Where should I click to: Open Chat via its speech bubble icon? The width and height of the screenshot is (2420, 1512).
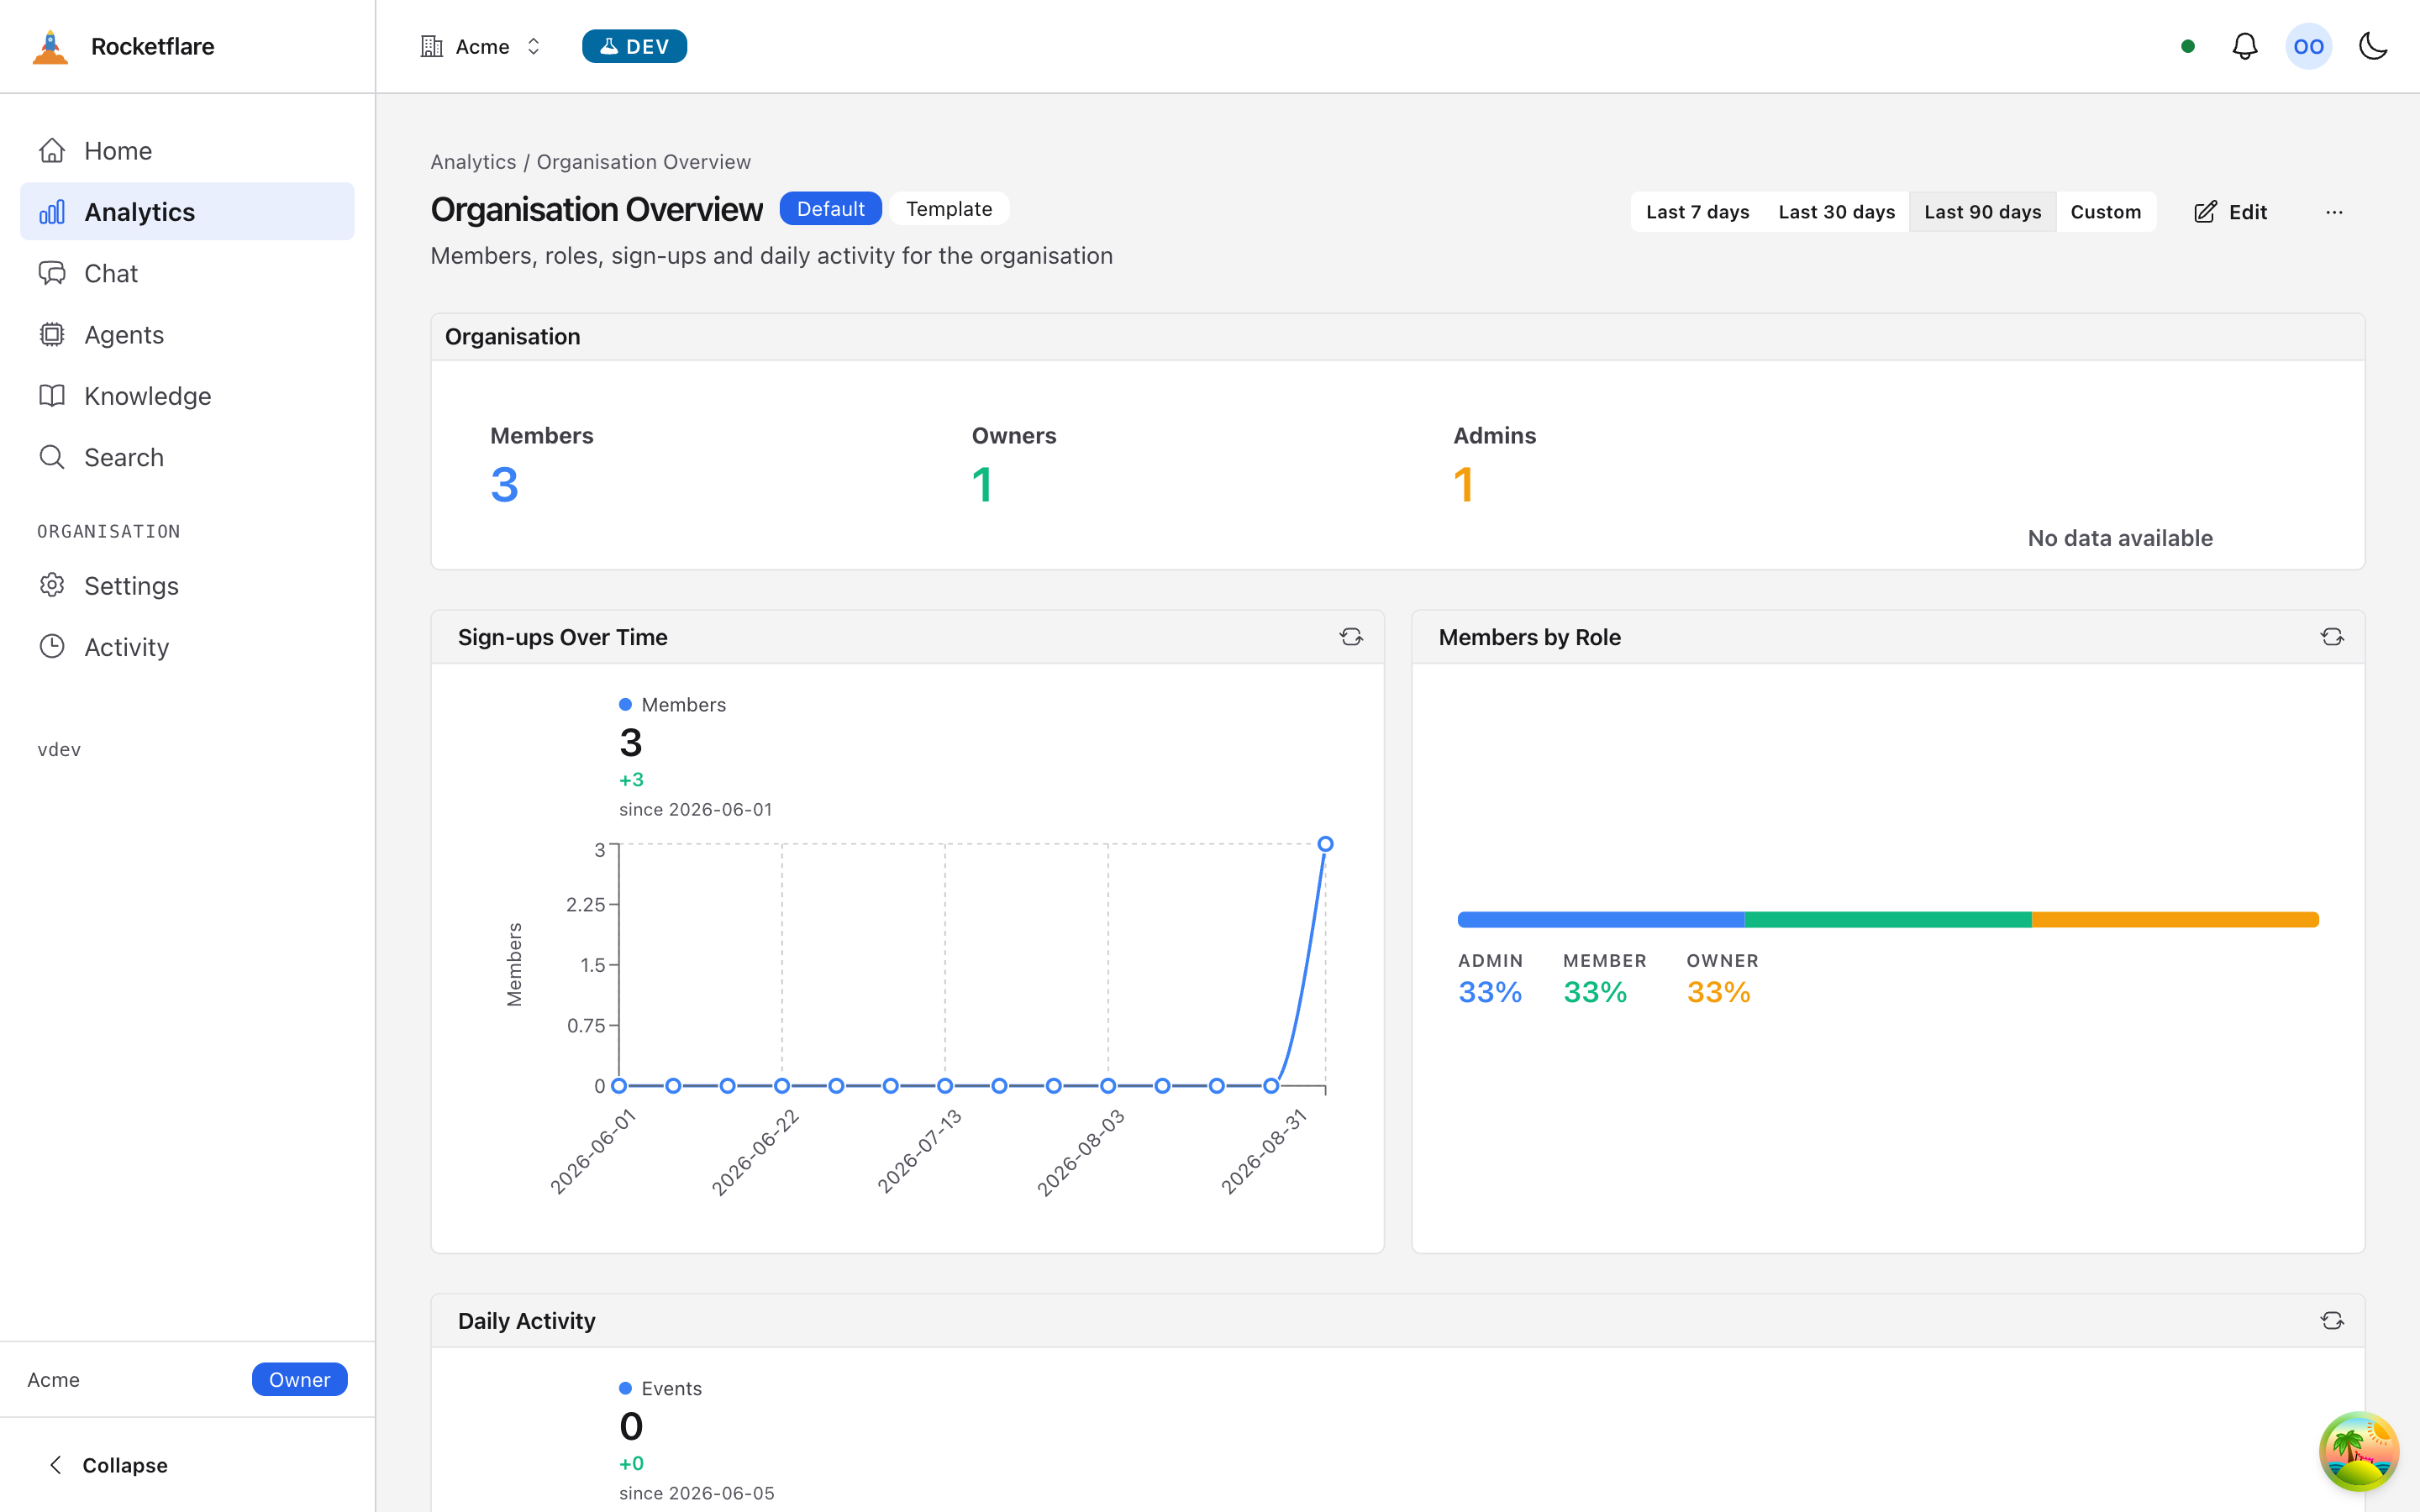click(x=52, y=273)
